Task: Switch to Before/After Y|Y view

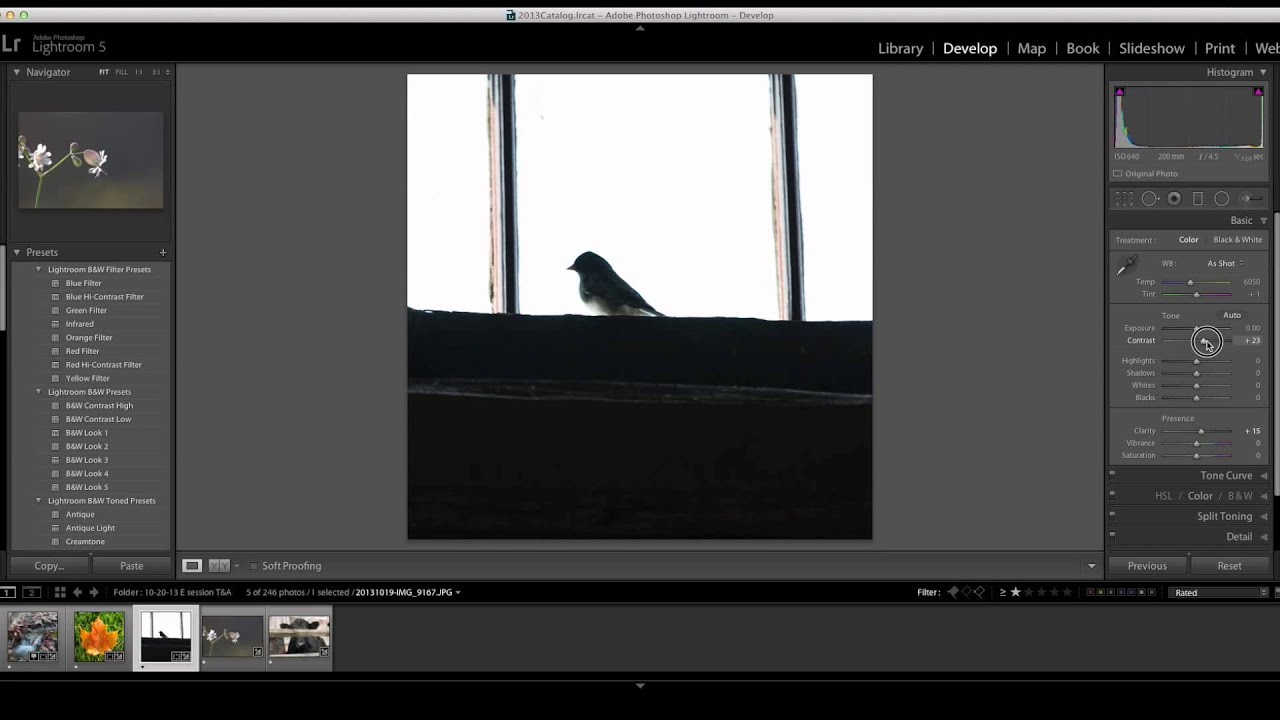Action: tap(219, 566)
